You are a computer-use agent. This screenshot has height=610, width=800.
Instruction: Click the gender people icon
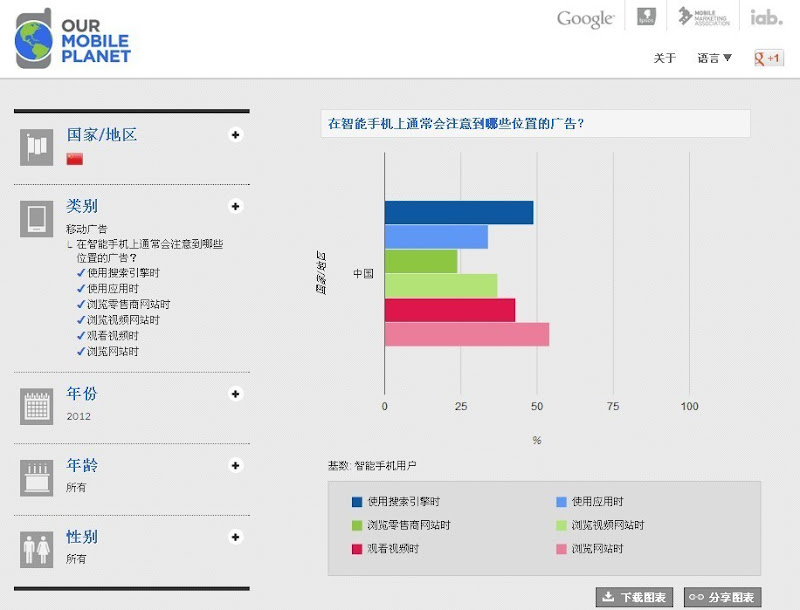tap(37, 549)
